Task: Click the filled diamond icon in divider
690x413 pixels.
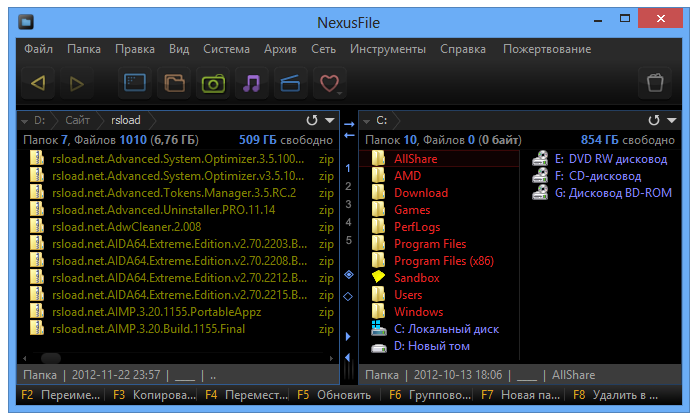Action: (349, 274)
